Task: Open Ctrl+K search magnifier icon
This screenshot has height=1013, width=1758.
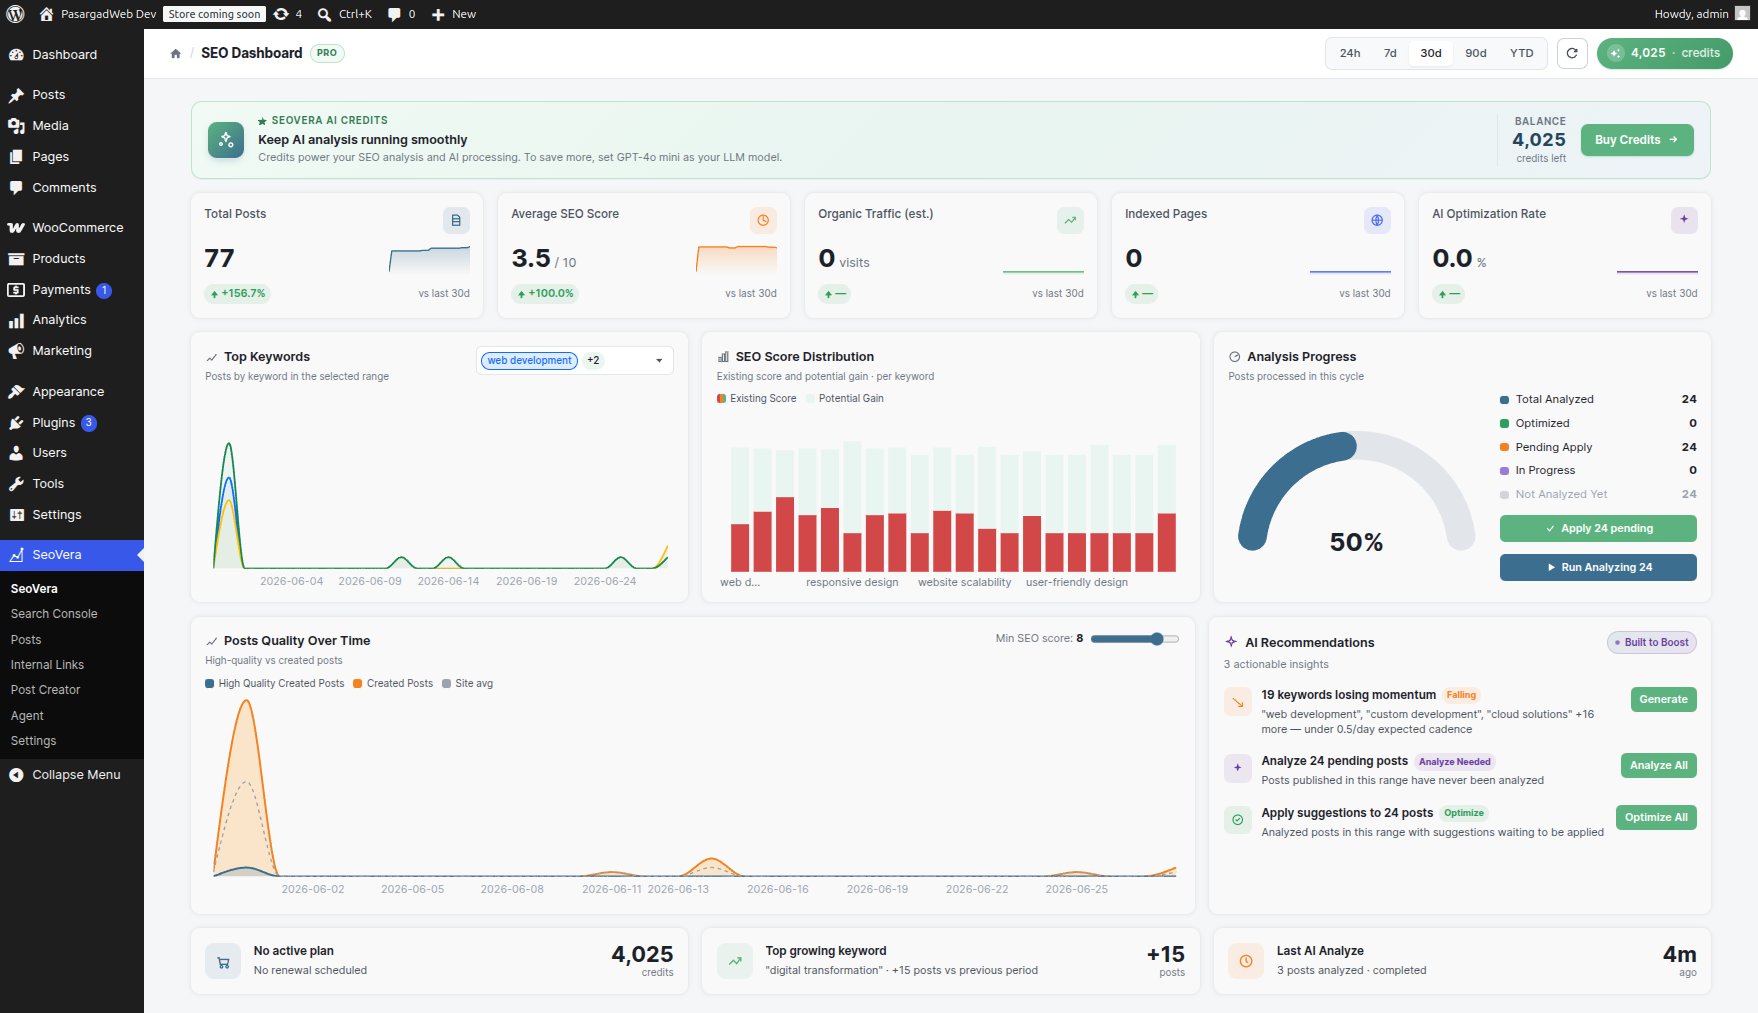Action: click(325, 14)
